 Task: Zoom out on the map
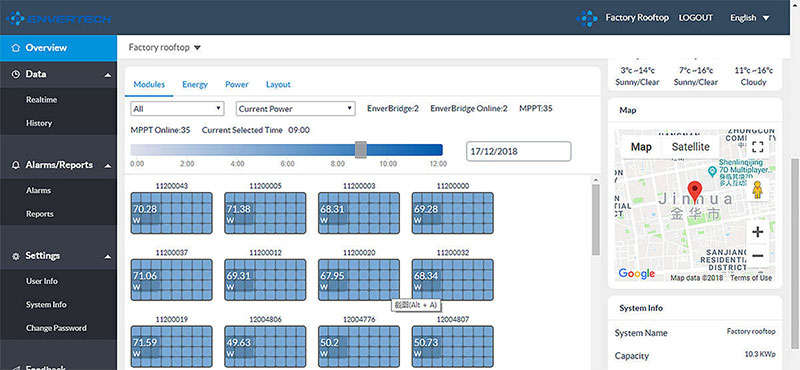pos(758,255)
